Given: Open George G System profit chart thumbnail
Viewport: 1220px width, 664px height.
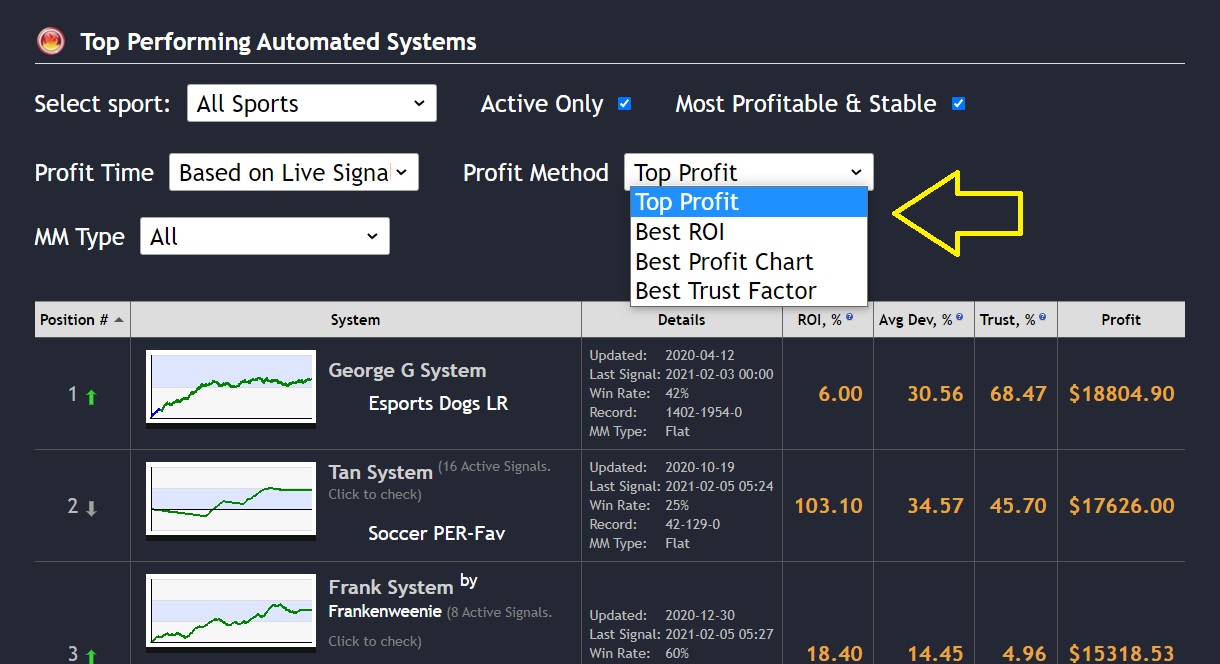Looking at the screenshot, I should [x=231, y=387].
